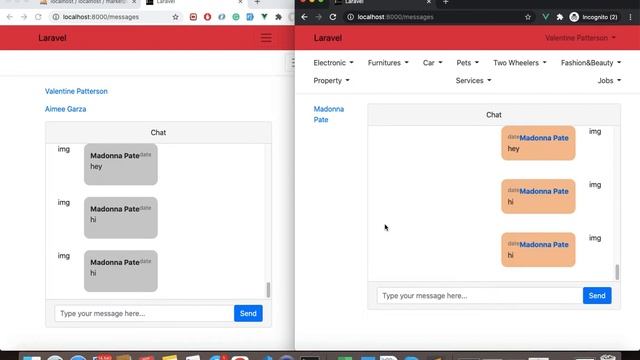Click Madonna Pate name in the orange 'hey' bubble
640x360 pixels.
544,138
